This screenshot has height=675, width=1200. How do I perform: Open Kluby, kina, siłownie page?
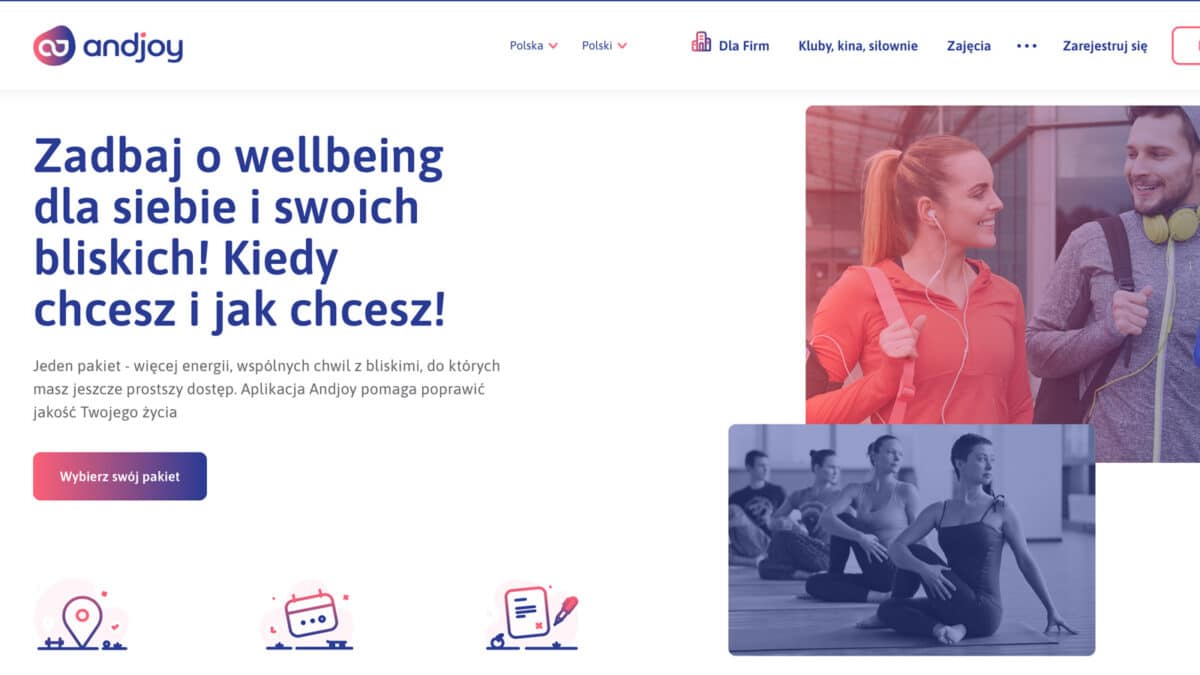(858, 46)
